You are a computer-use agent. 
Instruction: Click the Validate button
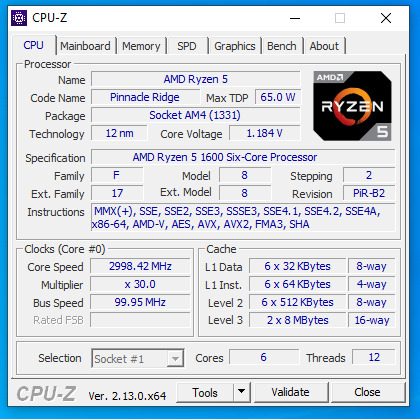coord(291,392)
